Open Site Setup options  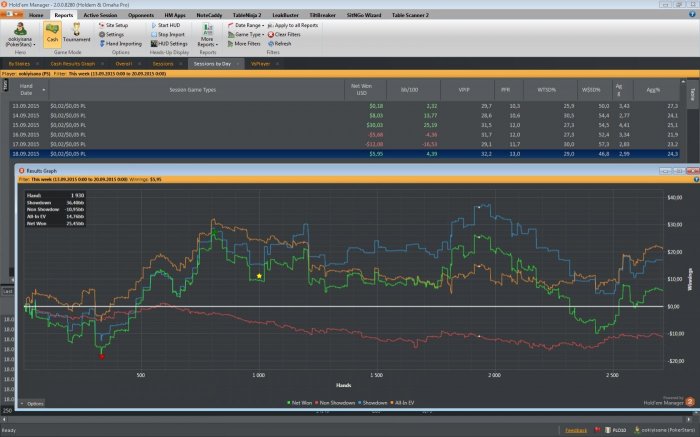pyautogui.click(x=114, y=25)
